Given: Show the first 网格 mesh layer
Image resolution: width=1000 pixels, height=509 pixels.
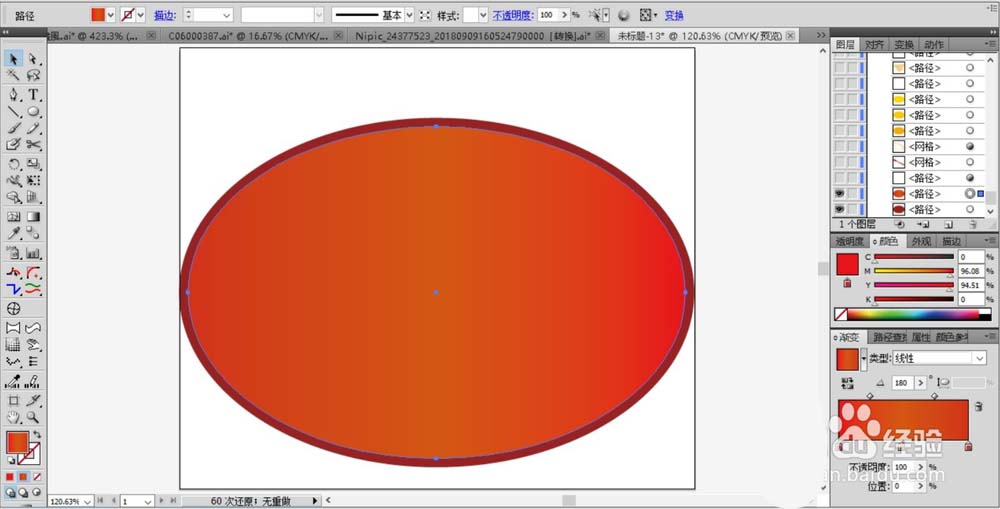Looking at the screenshot, I should (839, 147).
